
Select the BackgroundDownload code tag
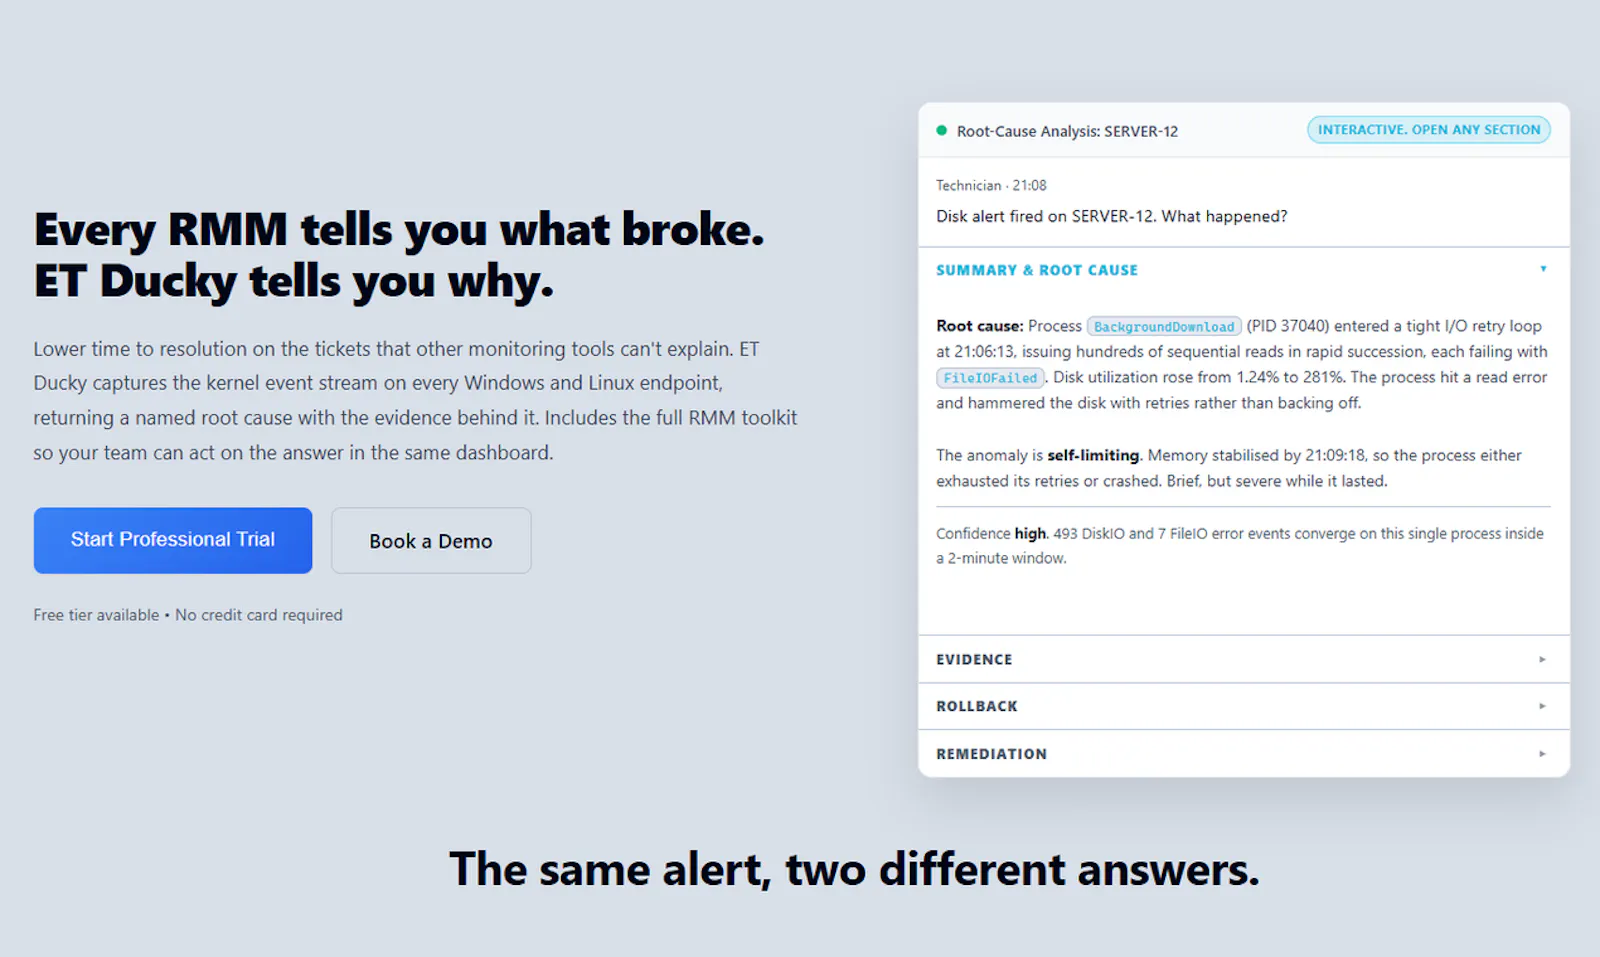1164,326
